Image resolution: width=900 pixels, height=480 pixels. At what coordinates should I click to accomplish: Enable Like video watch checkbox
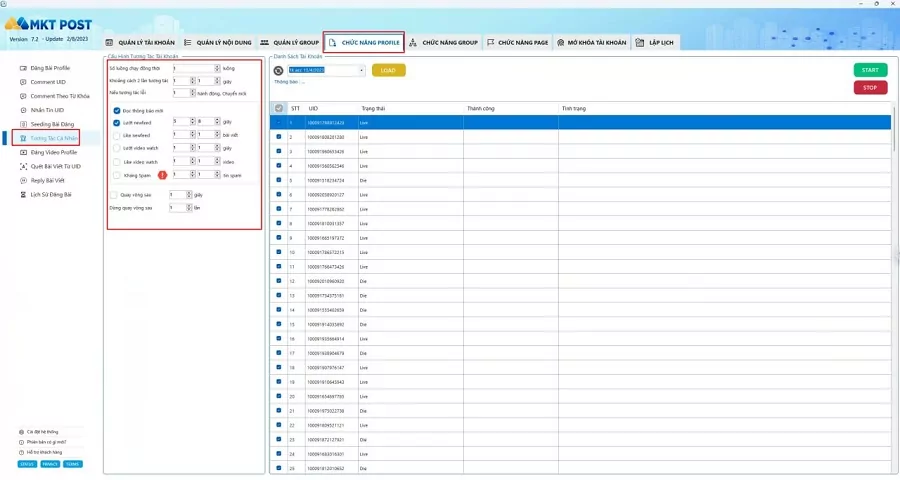[x=117, y=162]
